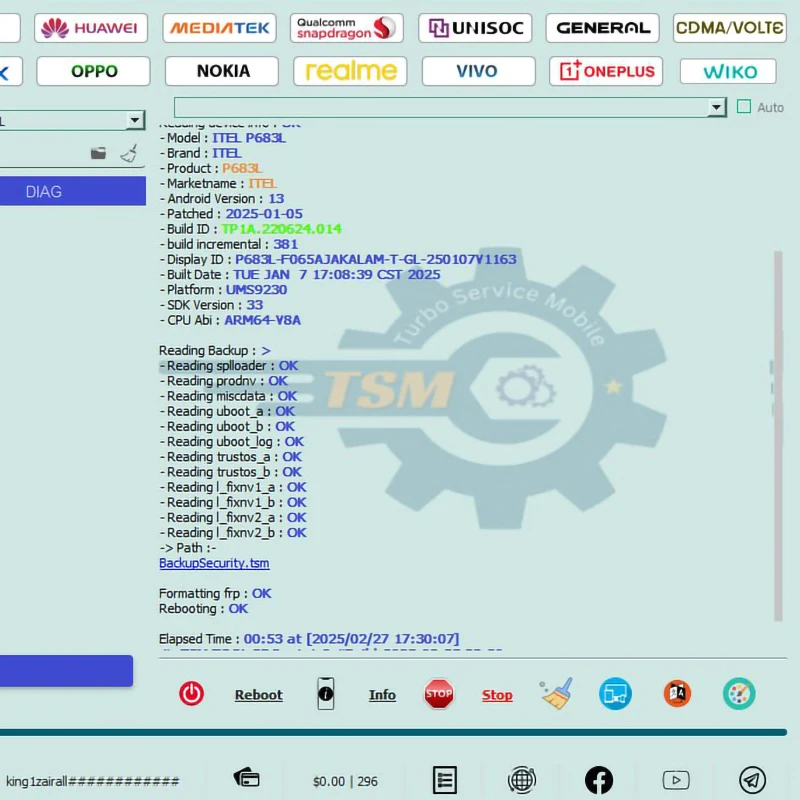Click the Android Version 13 line
This screenshot has width=800, height=800.
(x=222, y=198)
